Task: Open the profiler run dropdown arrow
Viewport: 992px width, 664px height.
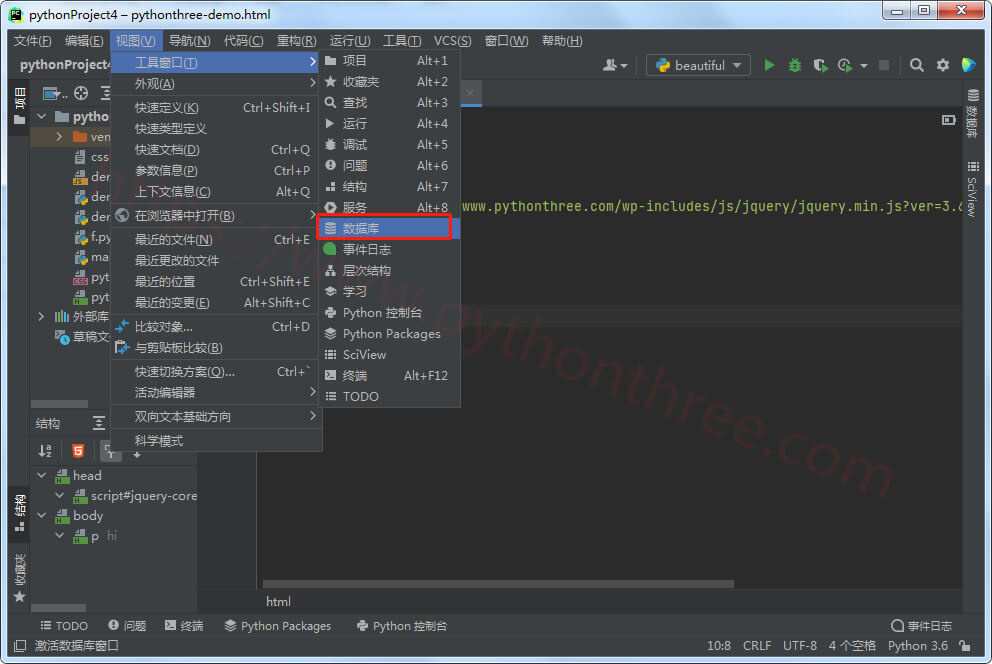Action: [864, 66]
